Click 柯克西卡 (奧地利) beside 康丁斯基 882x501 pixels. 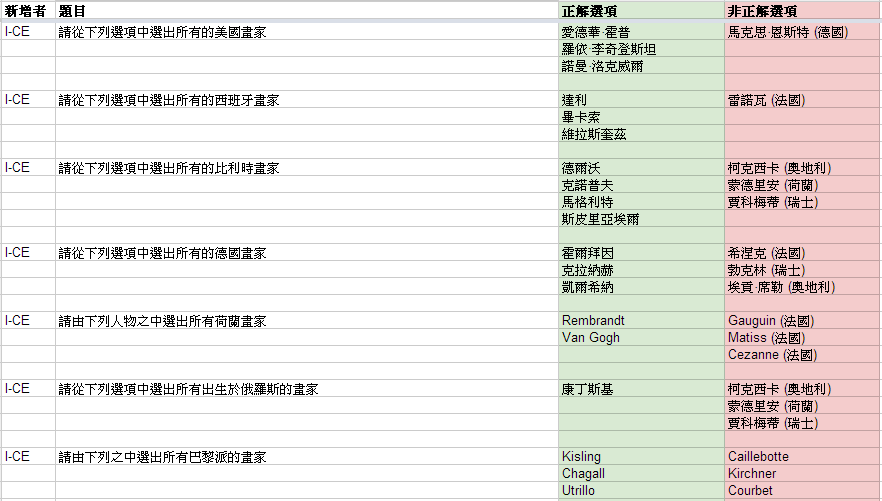[x=803, y=389]
